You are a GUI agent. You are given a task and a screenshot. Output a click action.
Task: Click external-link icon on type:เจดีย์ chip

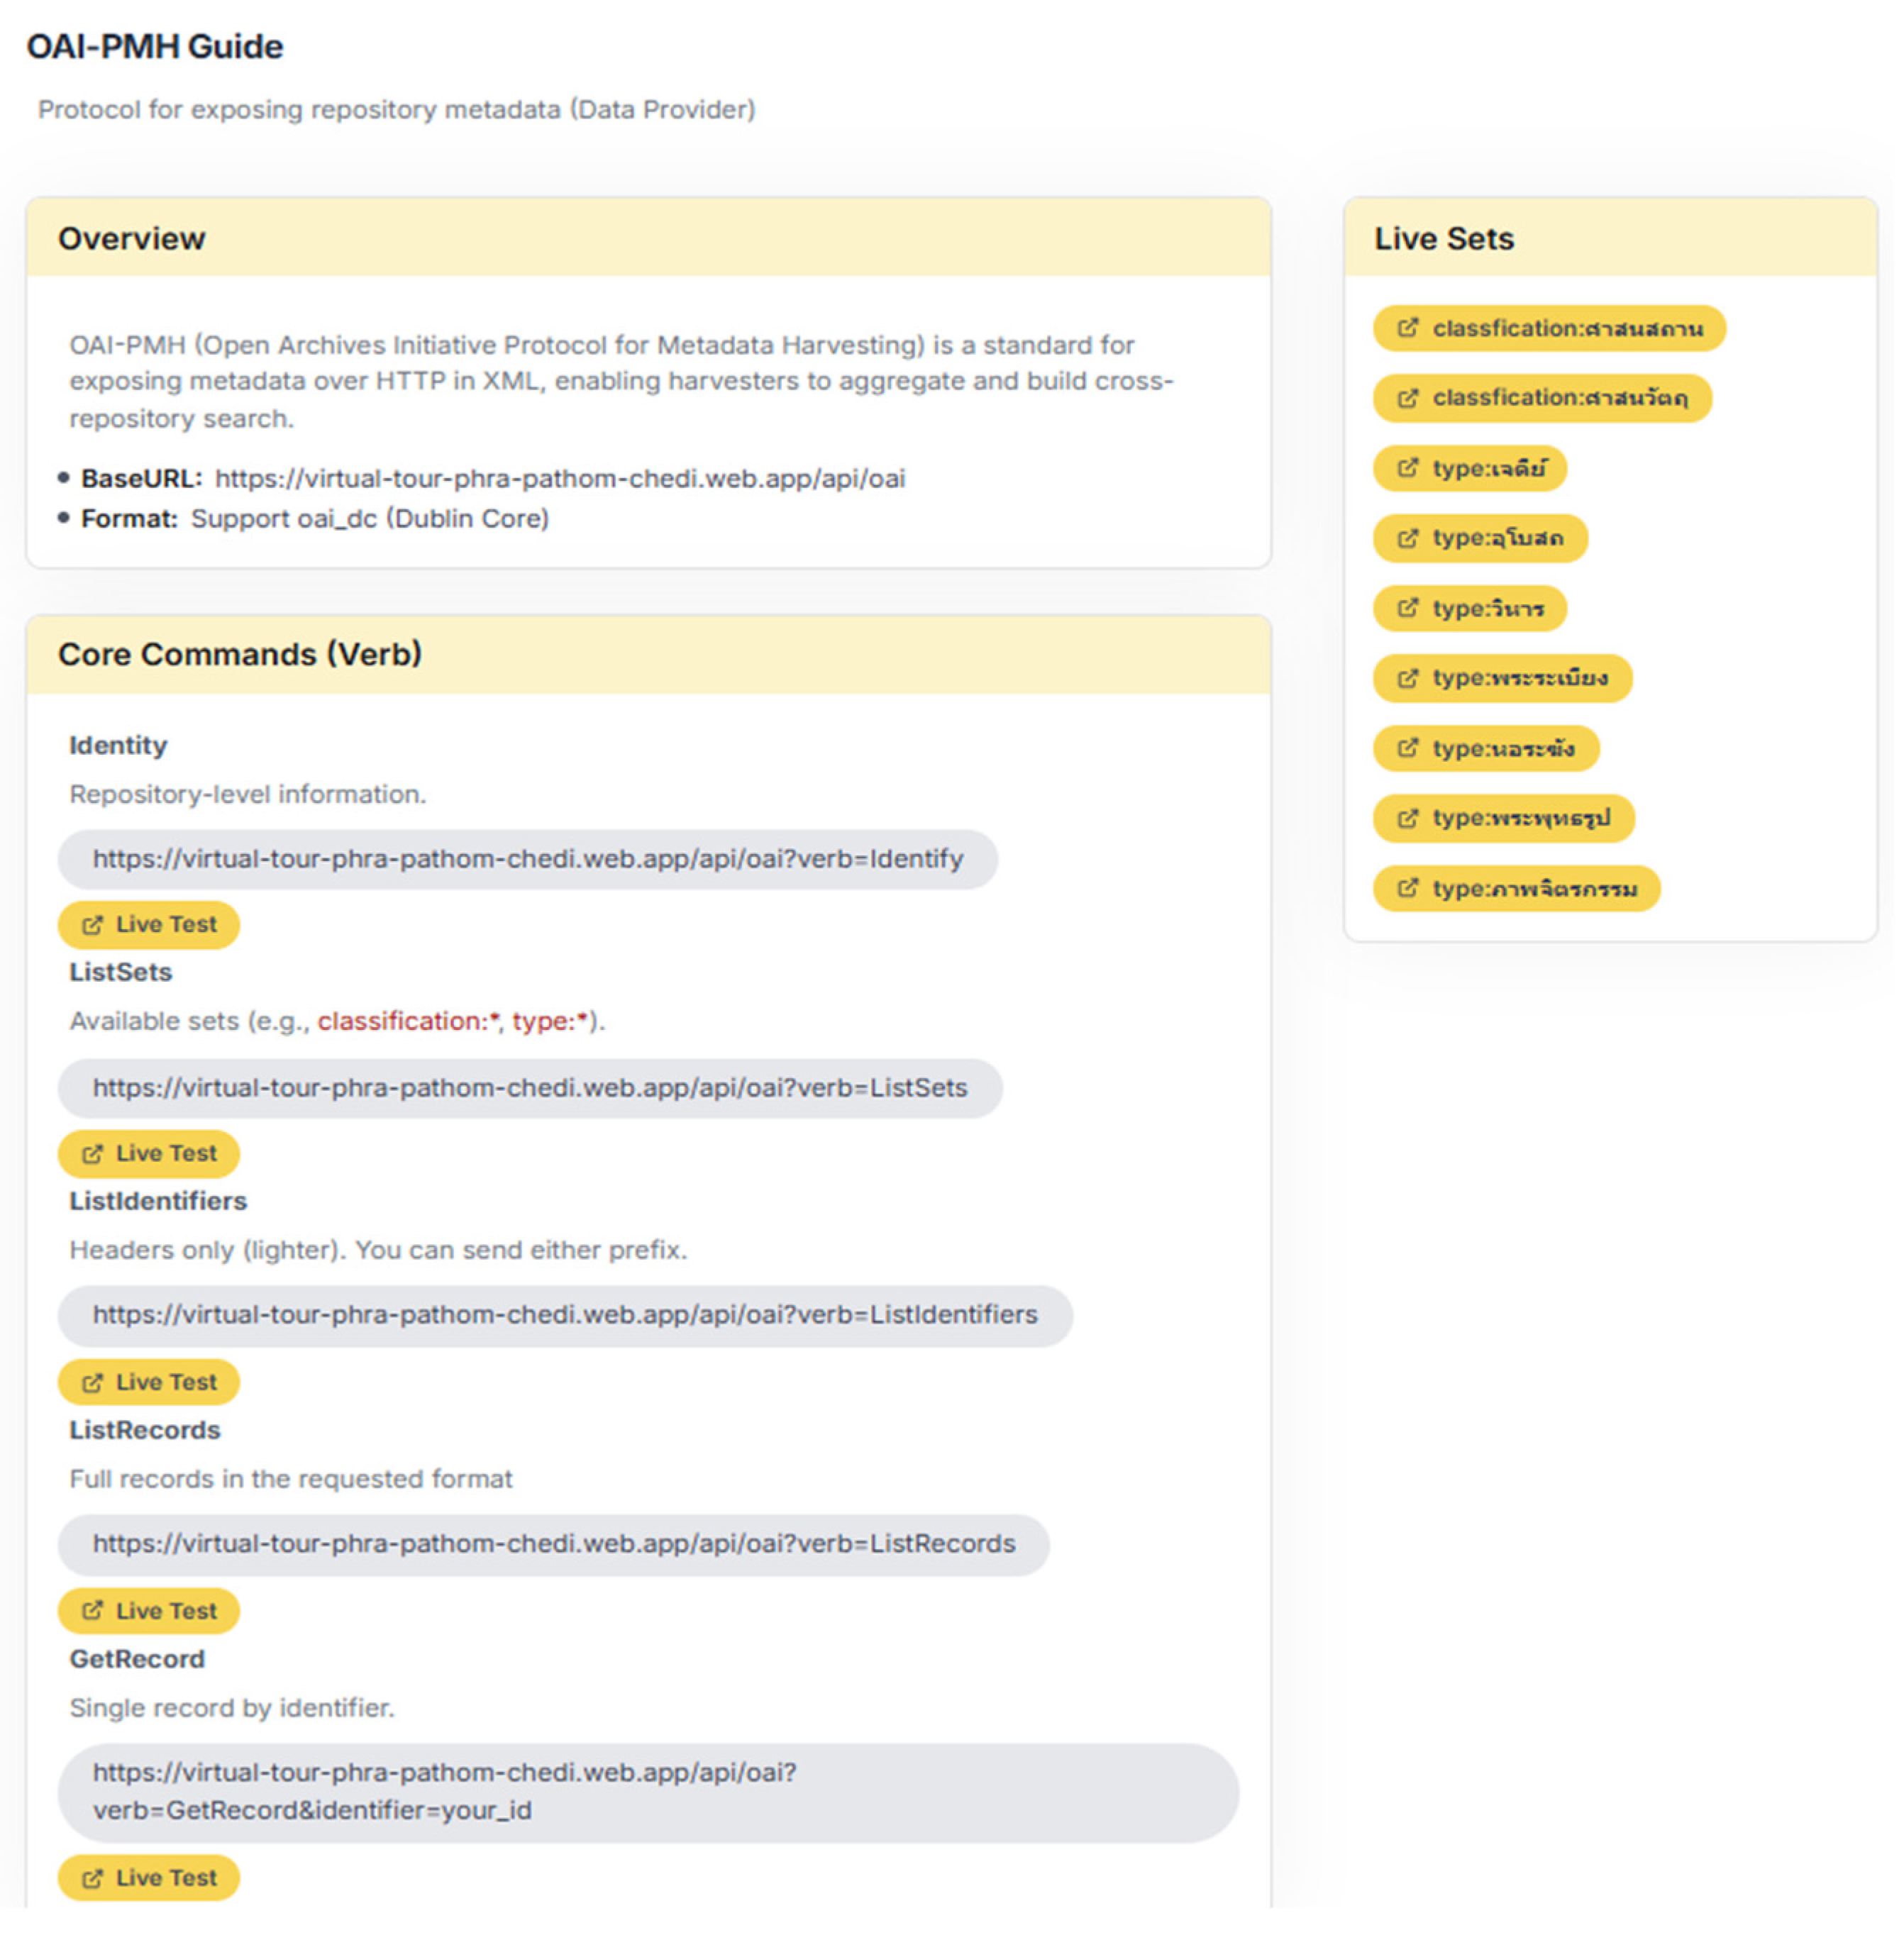click(1407, 468)
